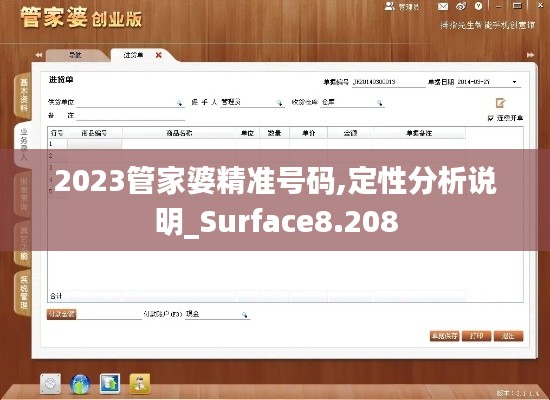
Task: Open the gear settings icon in dock
Action: pyautogui.click(x=50, y=384)
